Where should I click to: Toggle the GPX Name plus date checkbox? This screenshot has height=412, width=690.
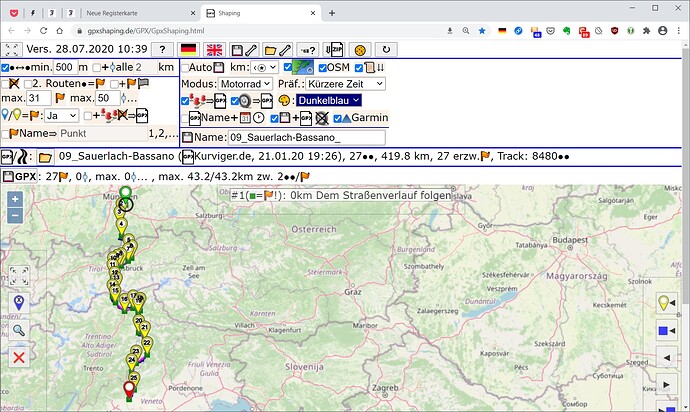(x=185, y=118)
